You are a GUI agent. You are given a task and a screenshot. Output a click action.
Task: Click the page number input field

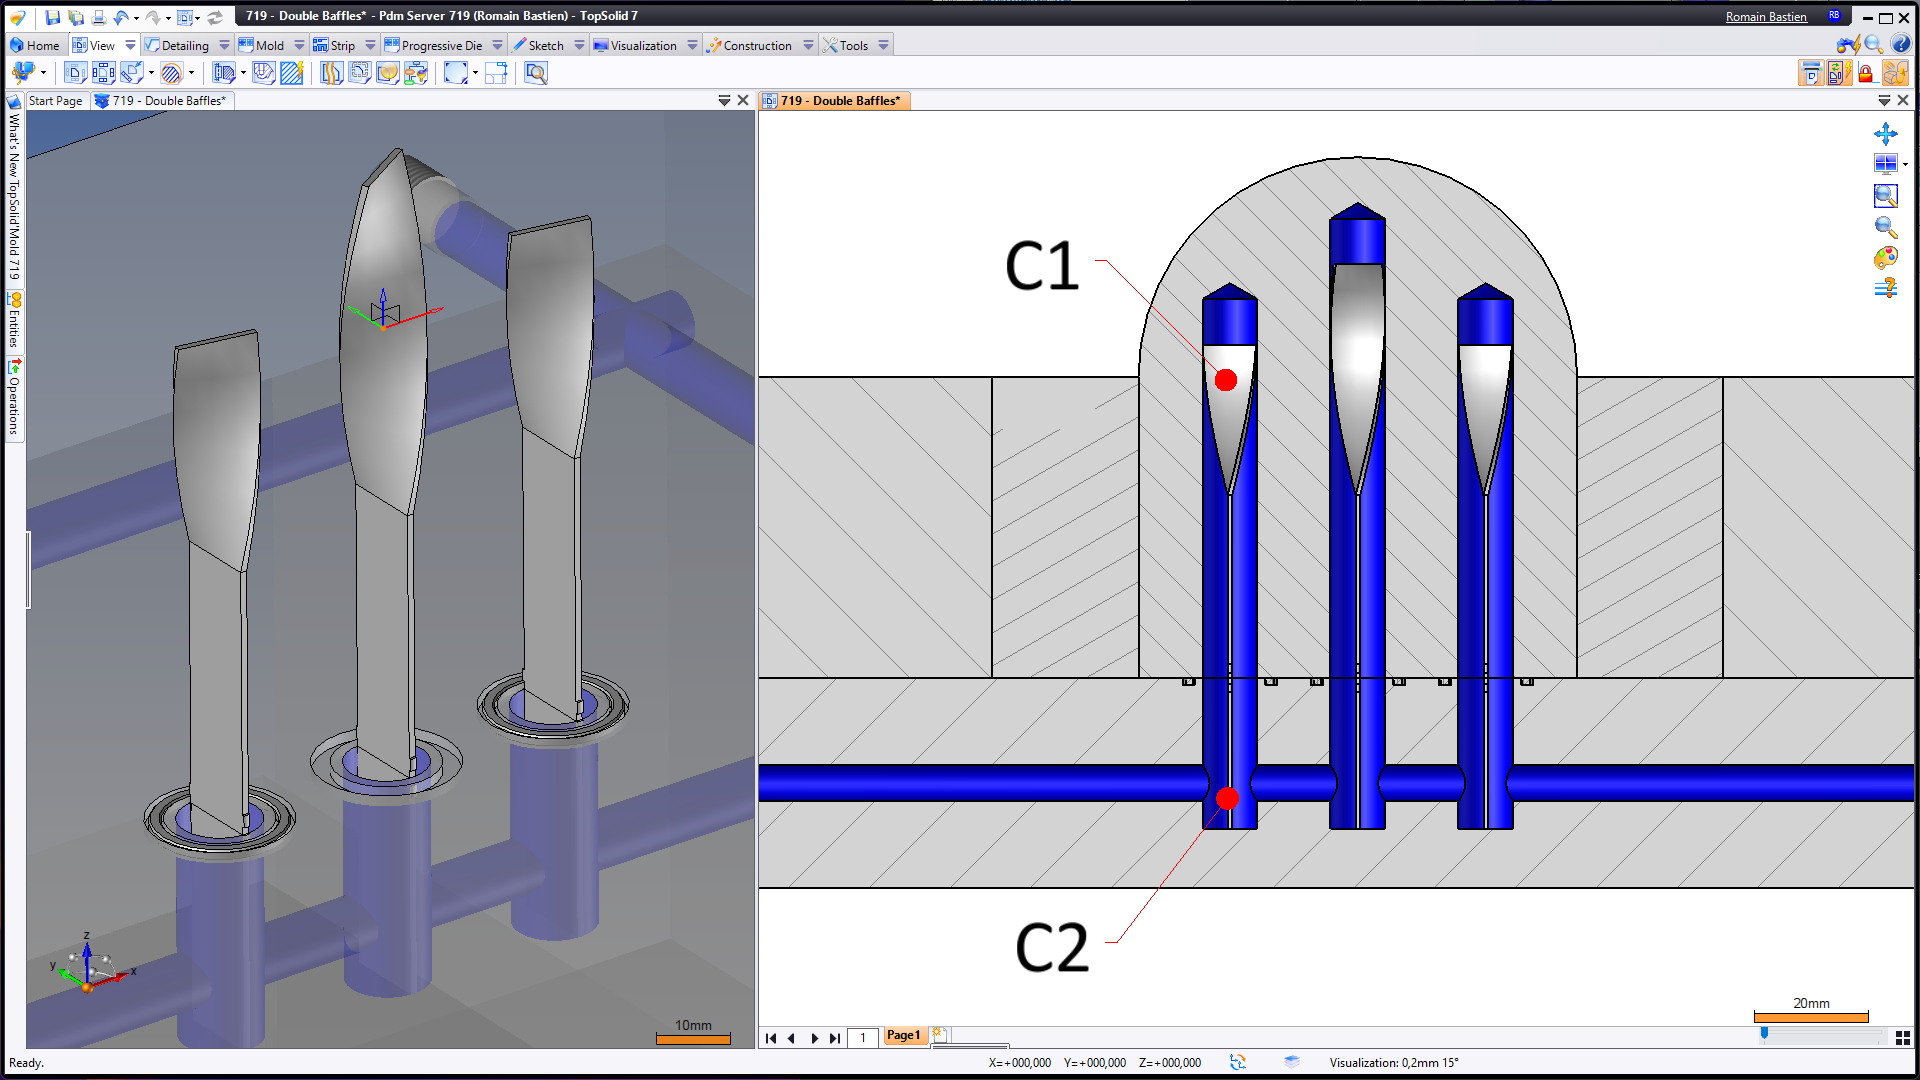862,1038
